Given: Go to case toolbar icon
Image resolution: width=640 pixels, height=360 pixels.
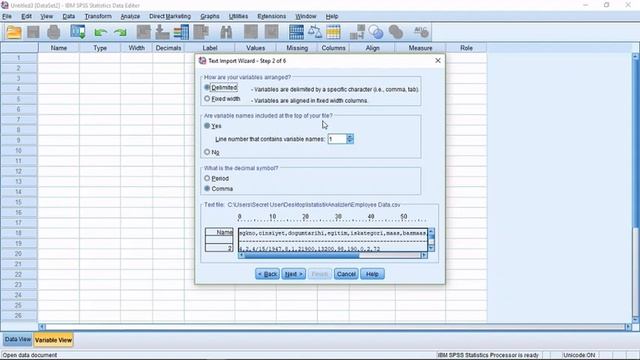Looking at the screenshot, I should [x=143, y=32].
